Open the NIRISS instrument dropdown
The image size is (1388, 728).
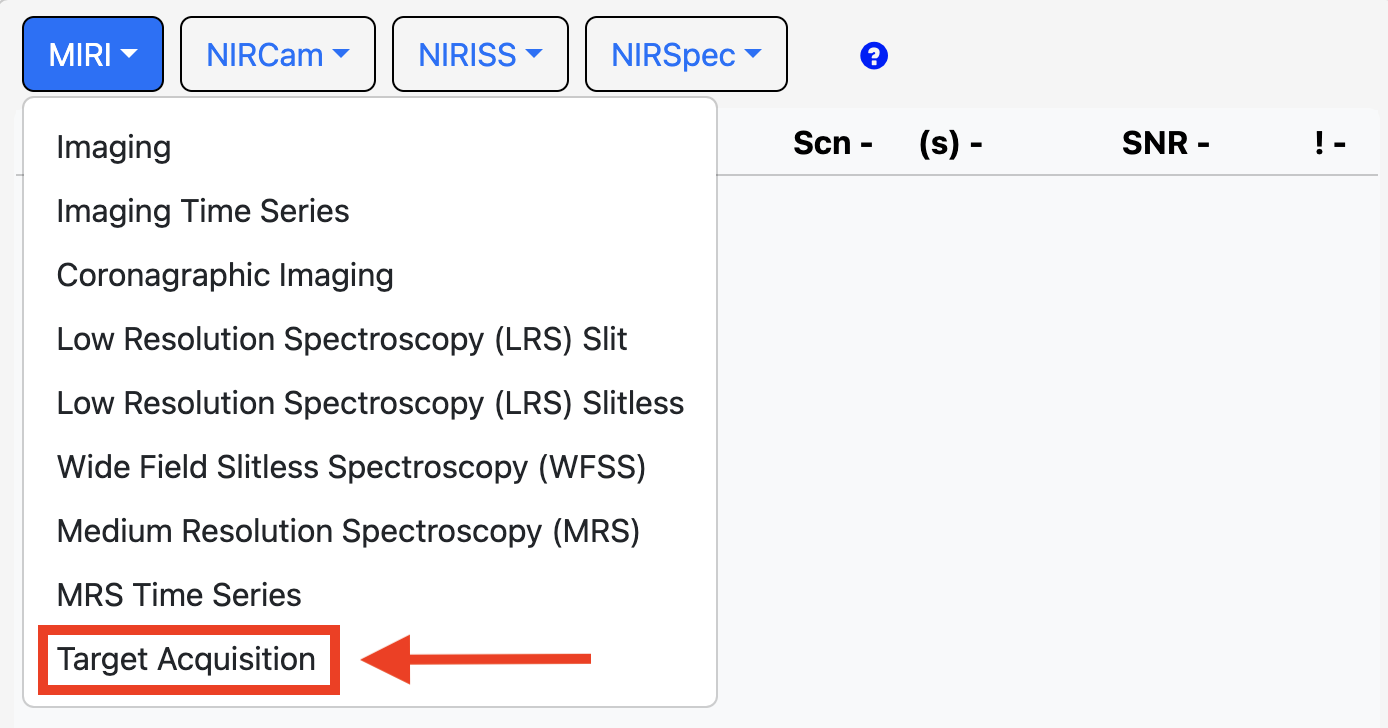click(x=480, y=54)
